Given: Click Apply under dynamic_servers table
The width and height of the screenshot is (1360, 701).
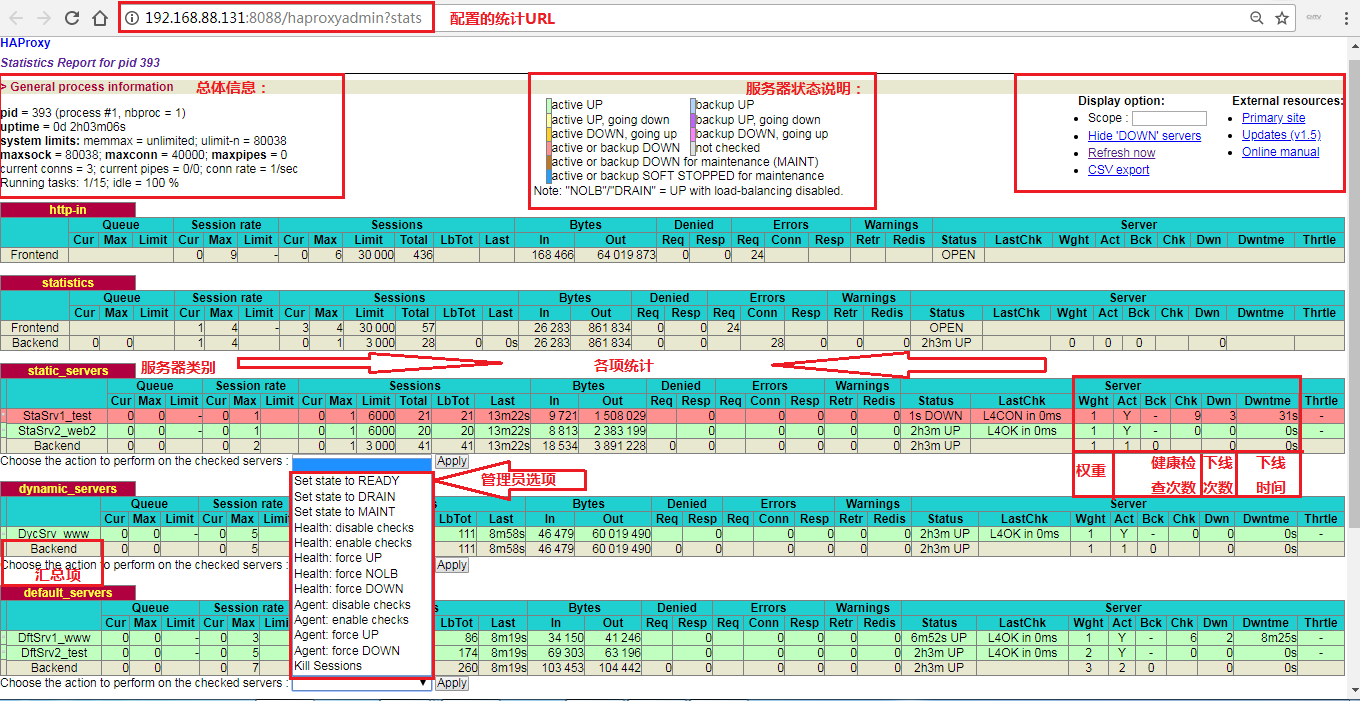Looking at the screenshot, I should 452,565.
